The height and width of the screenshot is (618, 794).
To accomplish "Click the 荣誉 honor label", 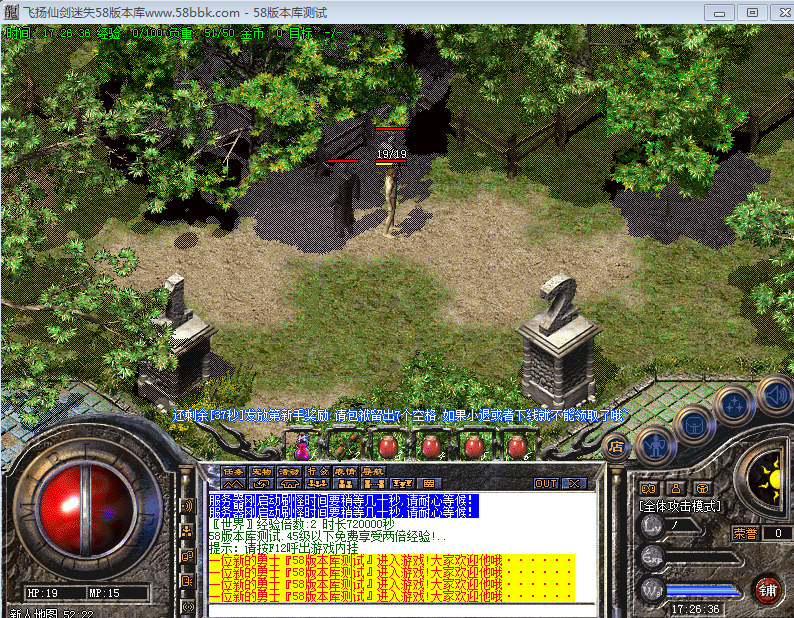I will click(745, 533).
